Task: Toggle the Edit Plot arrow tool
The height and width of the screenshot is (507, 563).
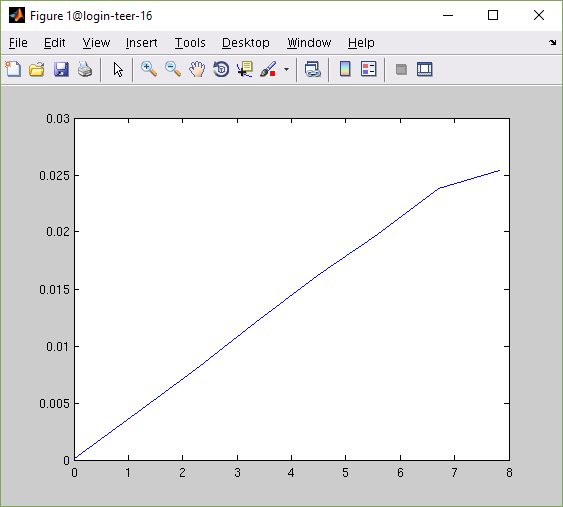Action: (118, 69)
